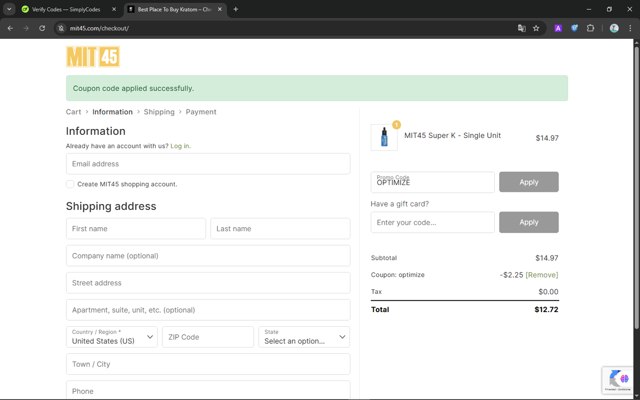
Task: Open a new browser tab
Action: pos(236,9)
